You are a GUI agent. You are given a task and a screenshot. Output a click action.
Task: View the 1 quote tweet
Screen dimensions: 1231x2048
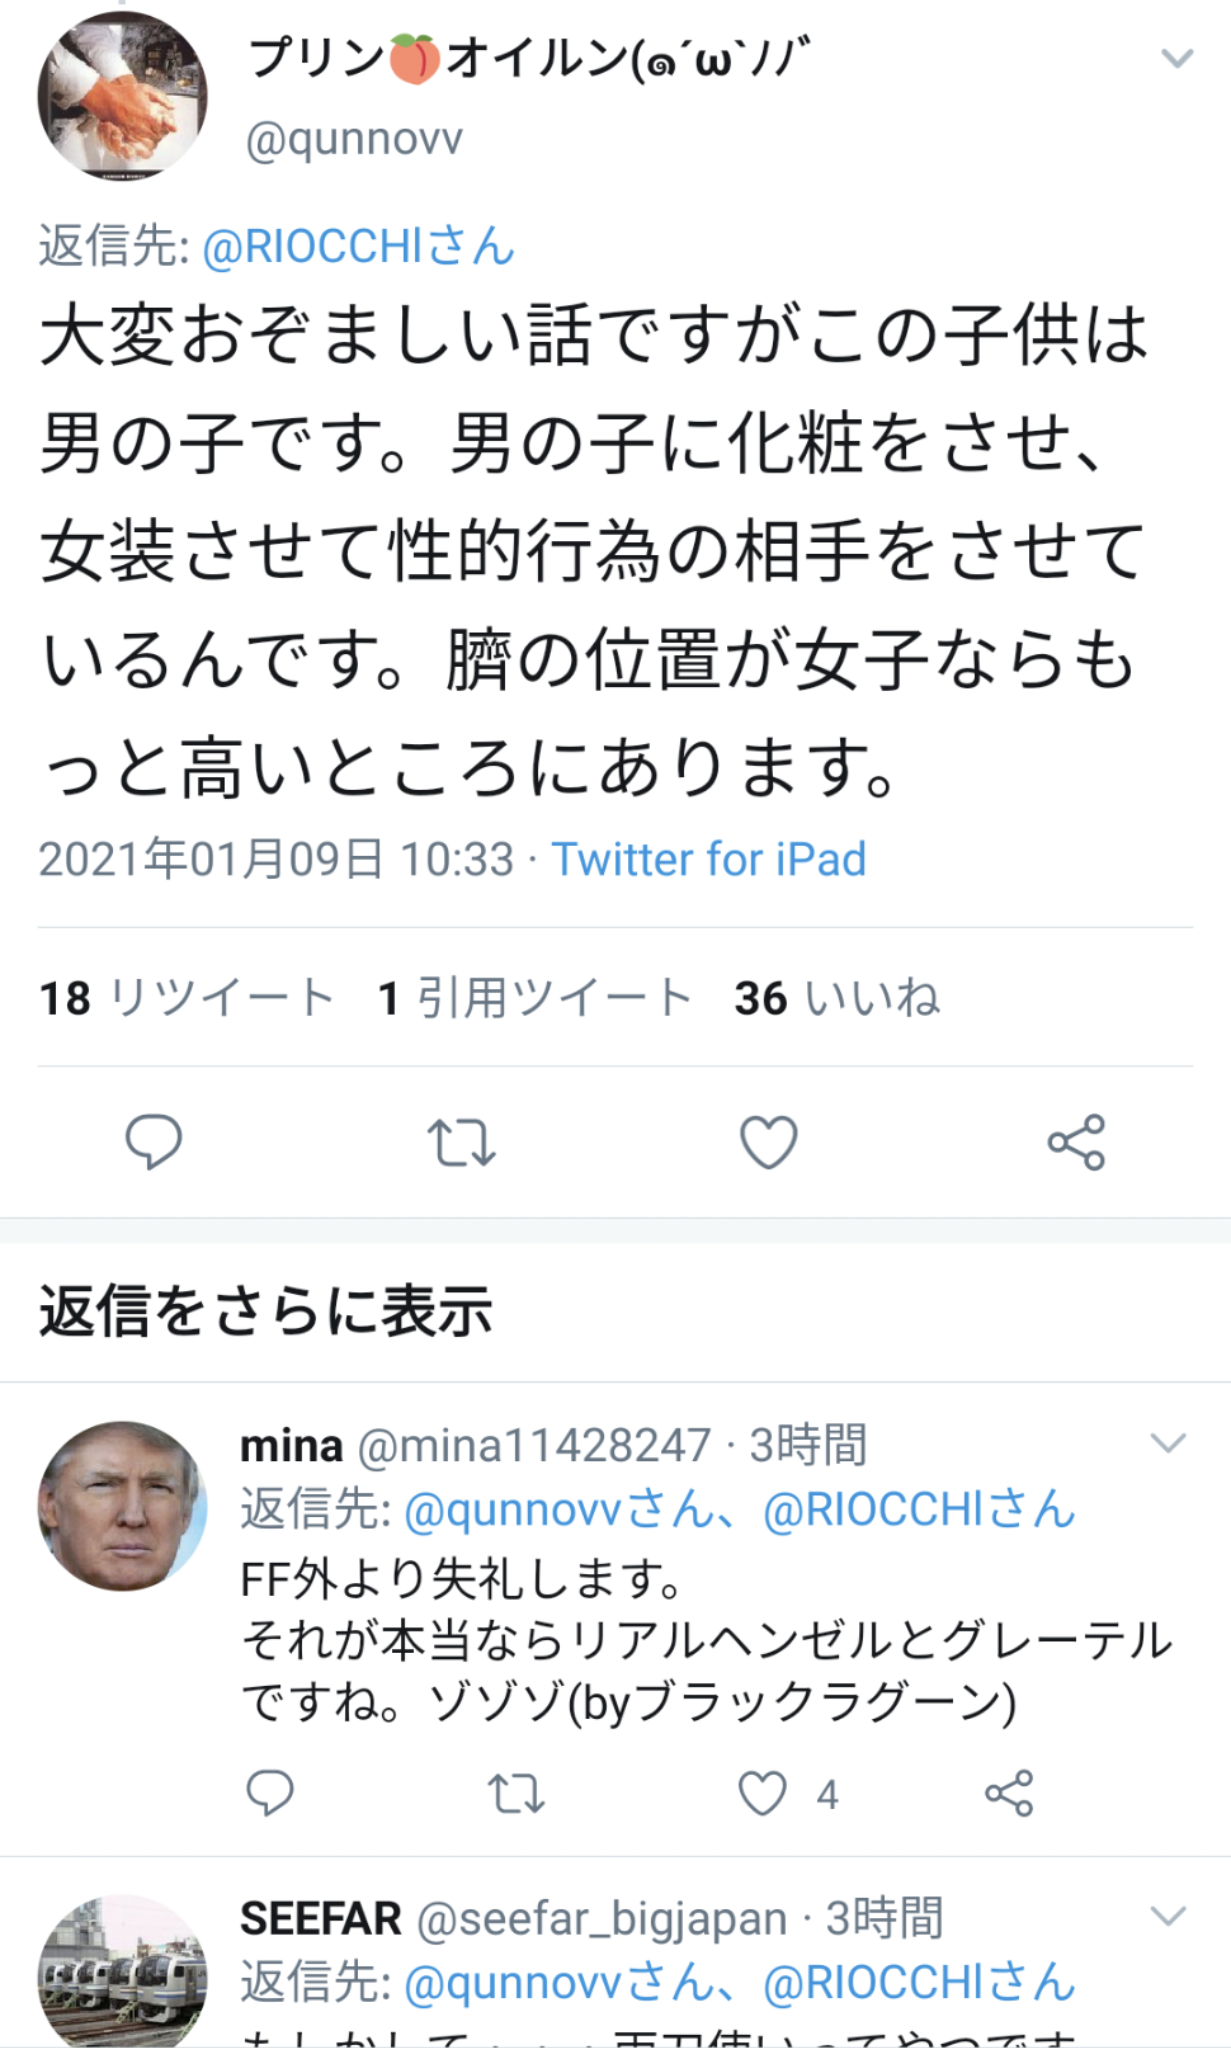[x=535, y=998]
